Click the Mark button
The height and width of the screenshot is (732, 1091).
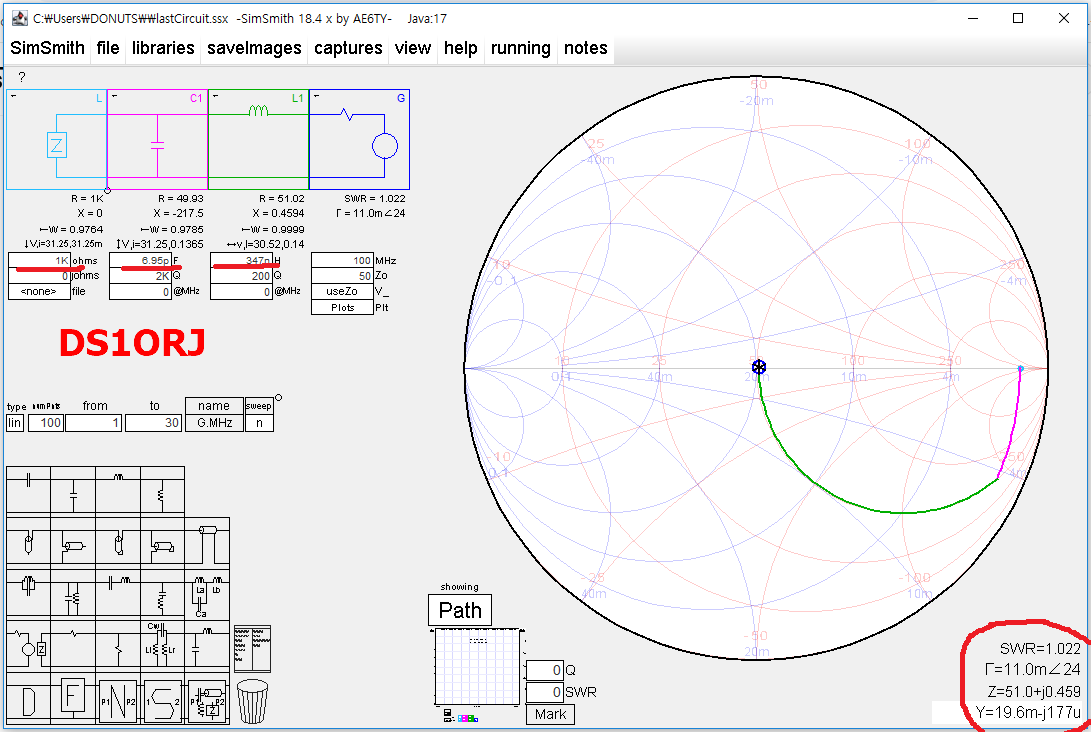tap(550, 715)
